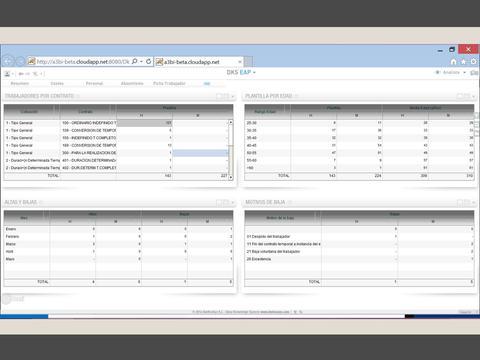The width and height of the screenshot is (480, 360).
Task: Refresh the page with the reload icon
Action: (149, 62)
